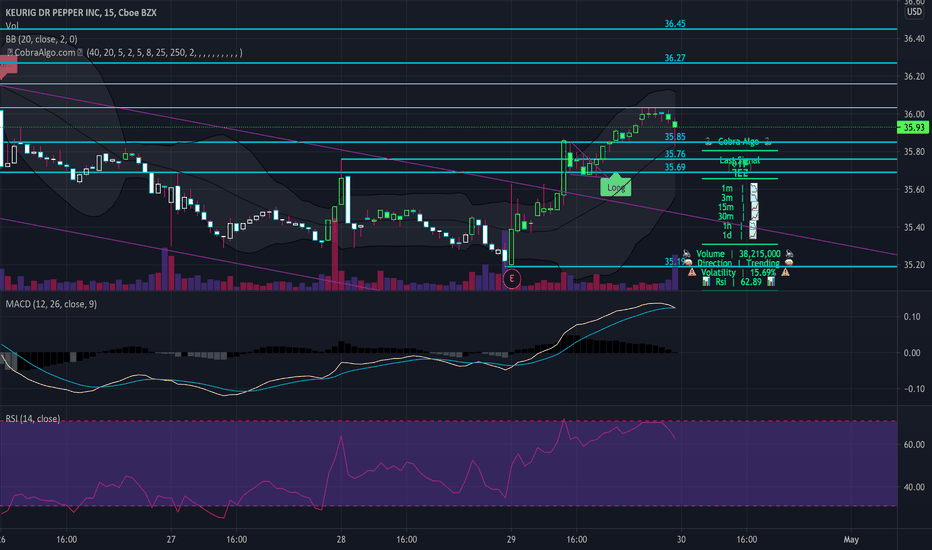Click the Rsi 62.89 readout
Image resolution: width=932 pixels, height=550 pixels.
pos(741,281)
